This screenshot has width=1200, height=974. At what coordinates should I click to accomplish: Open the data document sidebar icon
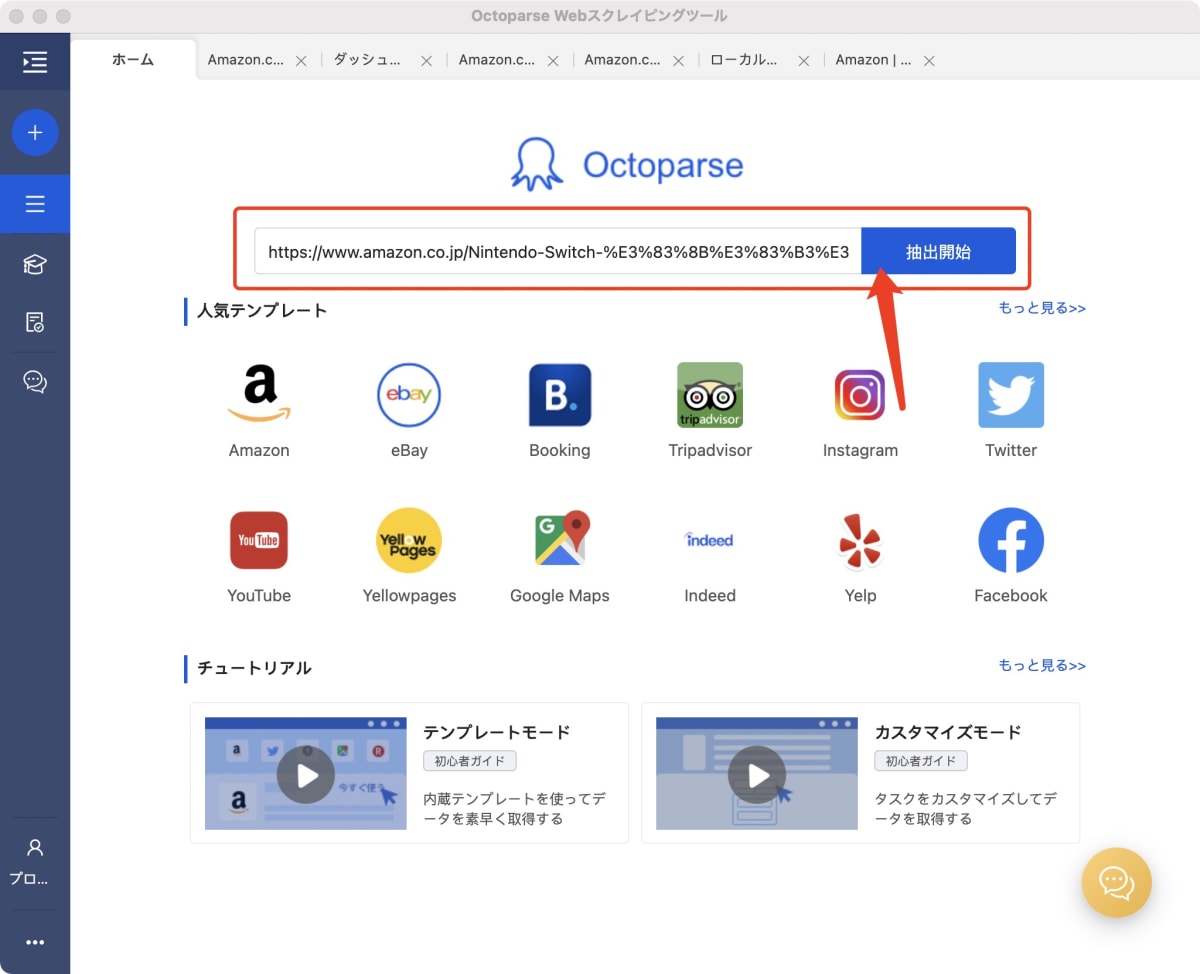tap(35, 322)
